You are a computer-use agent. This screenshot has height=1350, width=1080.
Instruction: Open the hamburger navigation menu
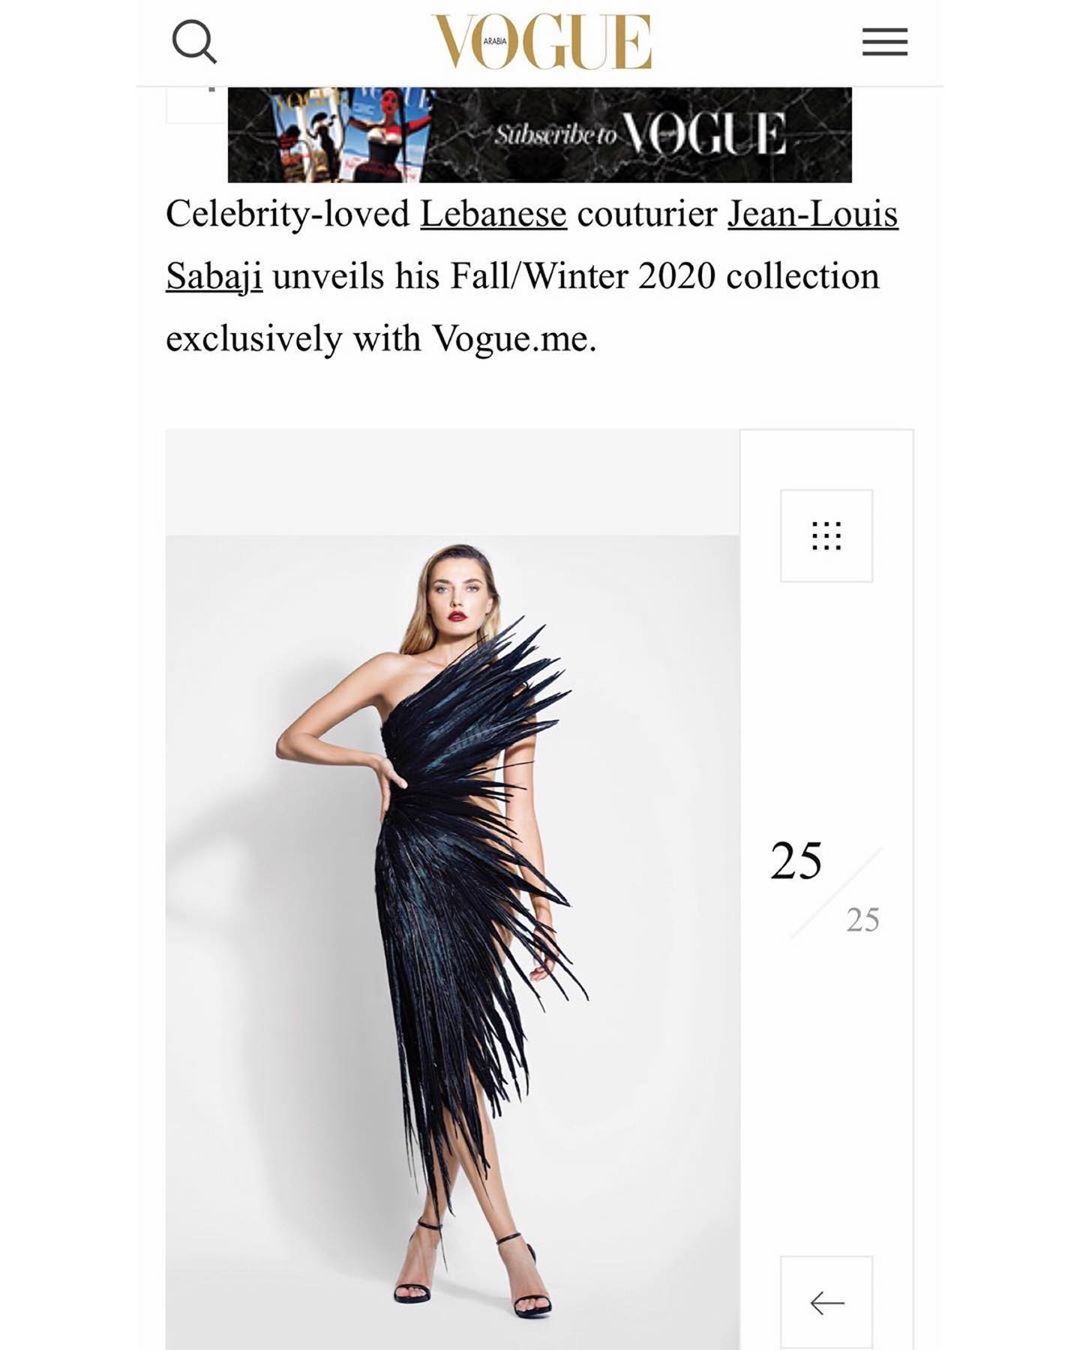pos(885,42)
